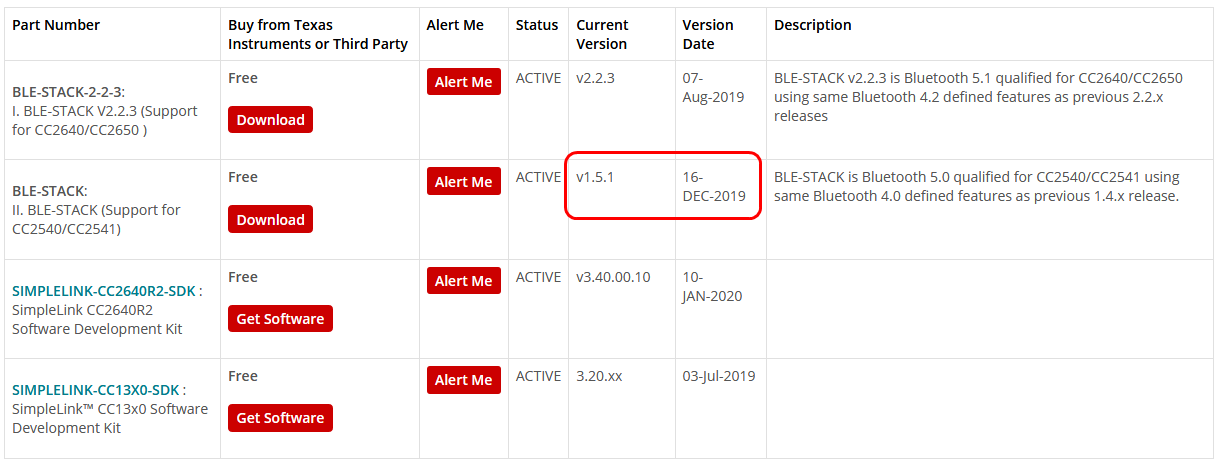Select the highlighted v1.5.1 version cell

tap(595, 177)
